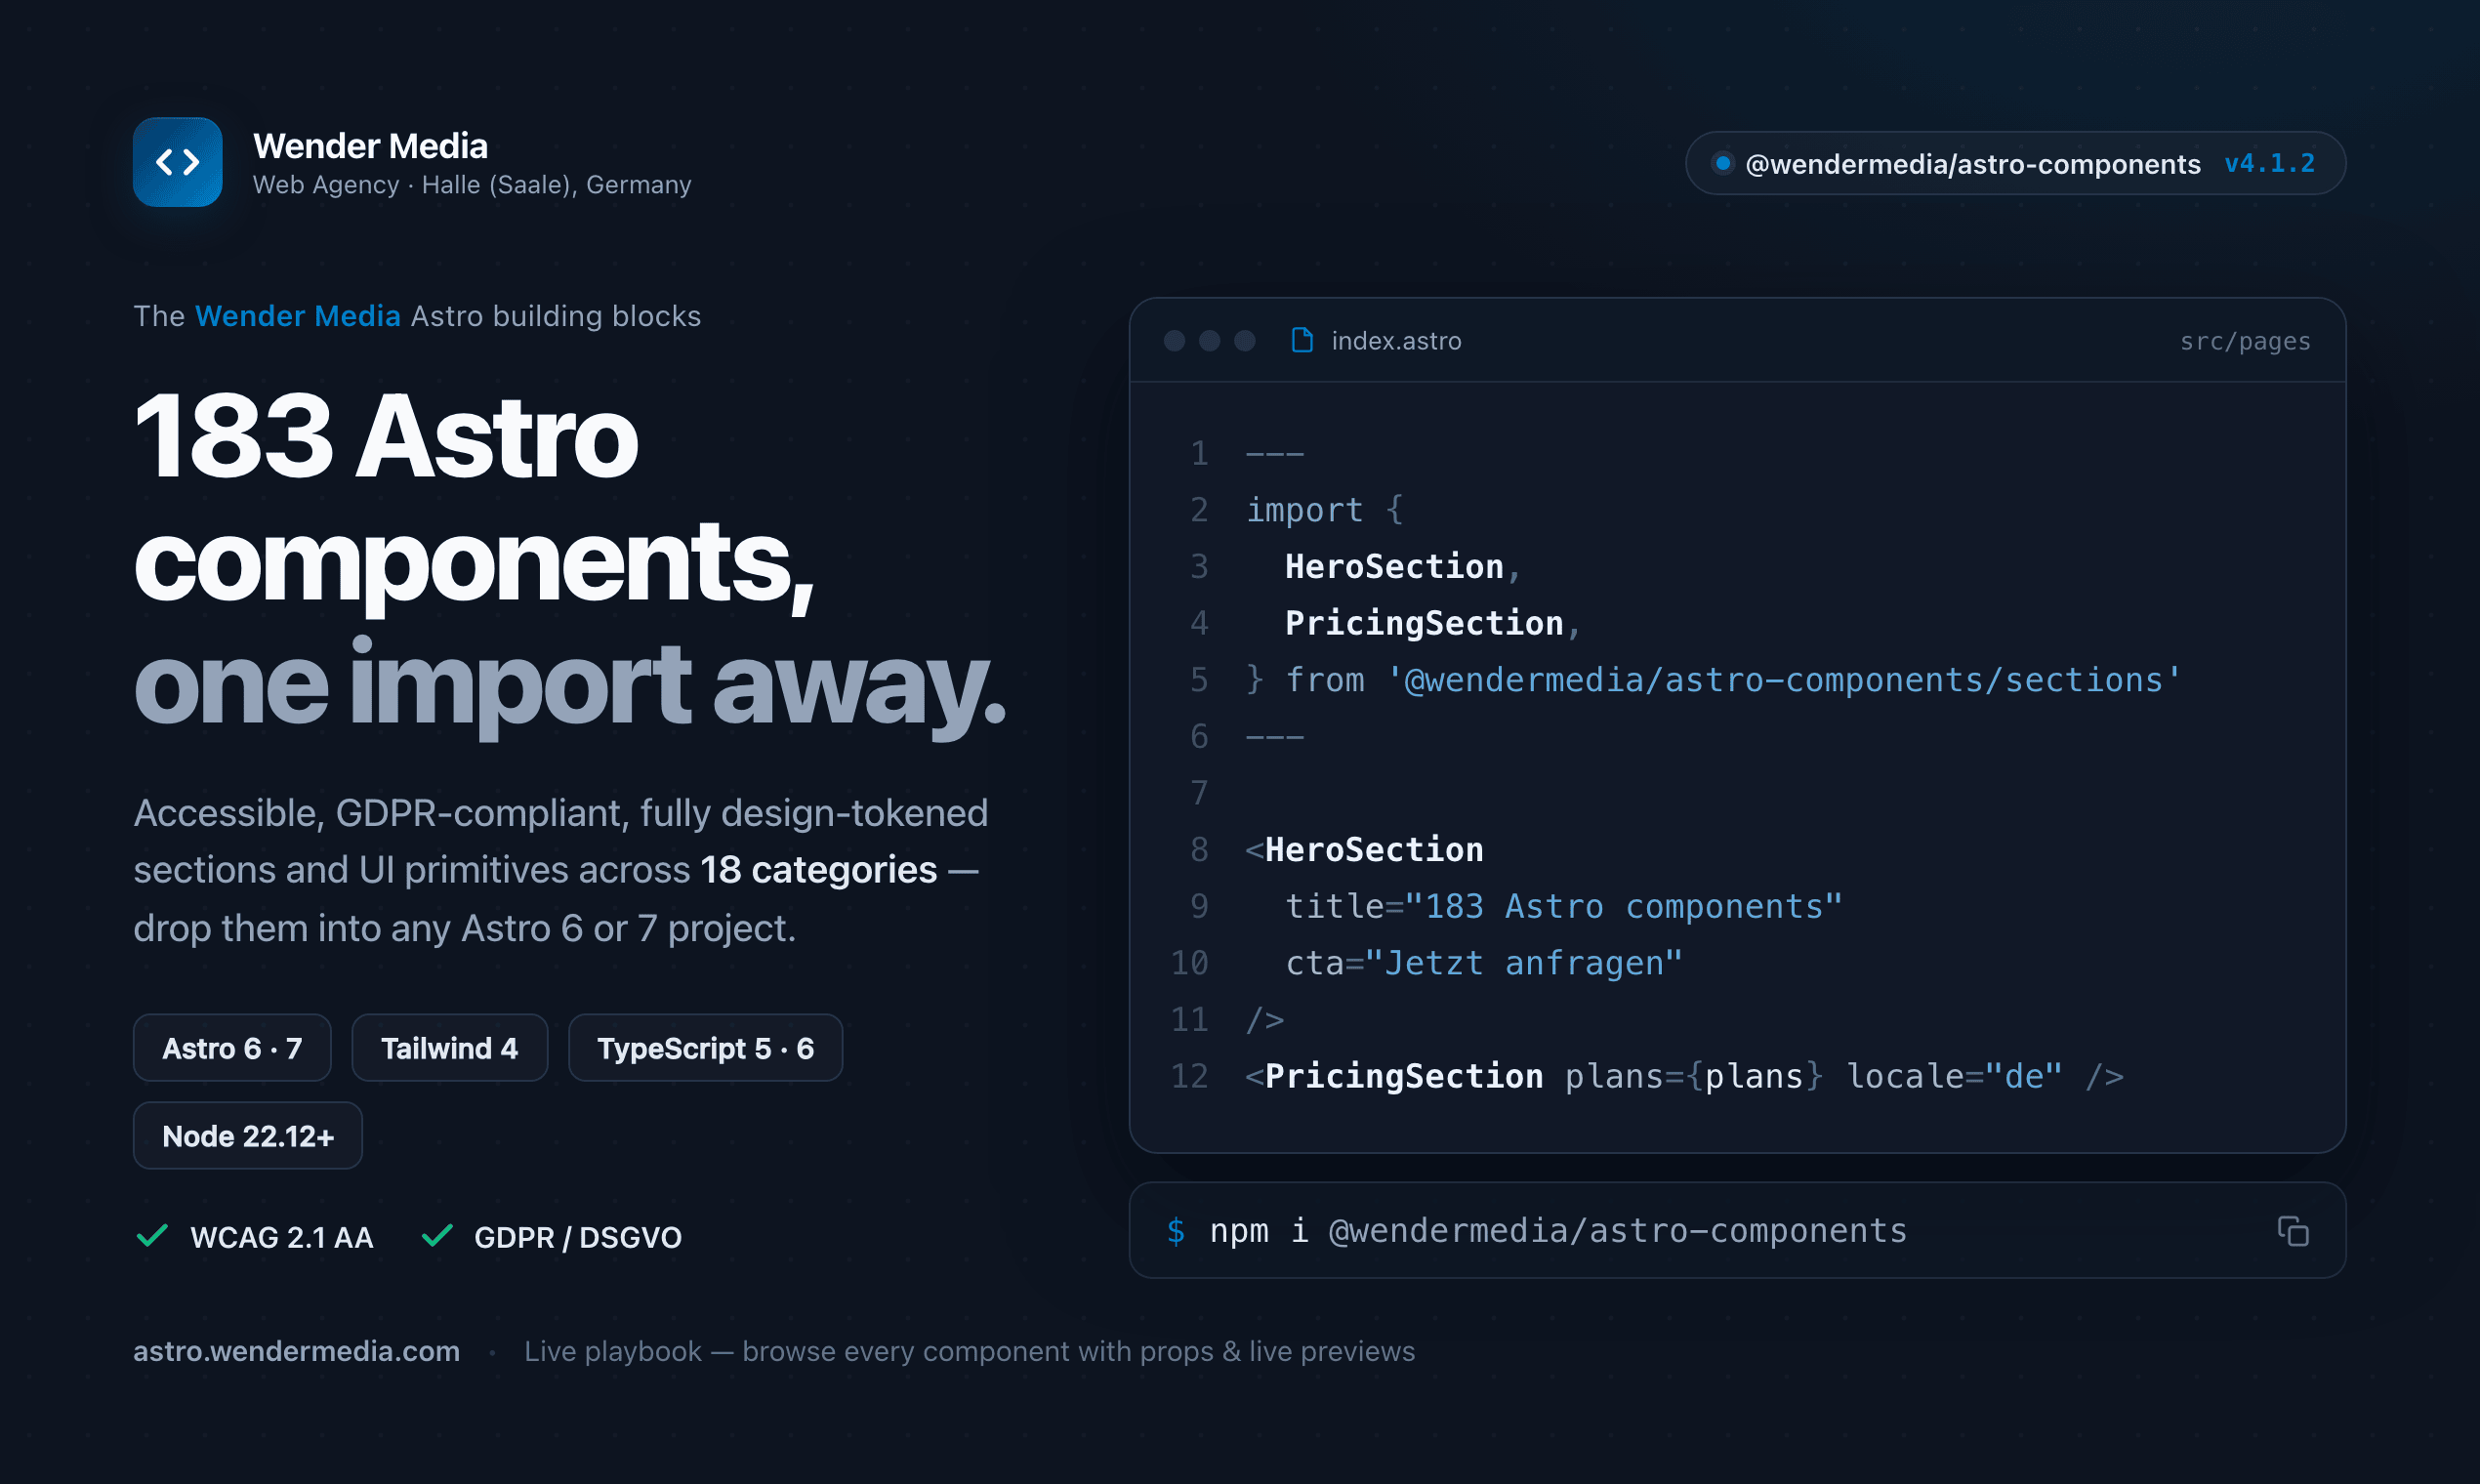Viewport: 2480px width, 1484px height.
Task: Click the blue Wender Media link in tagline
Action: coord(297,316)
